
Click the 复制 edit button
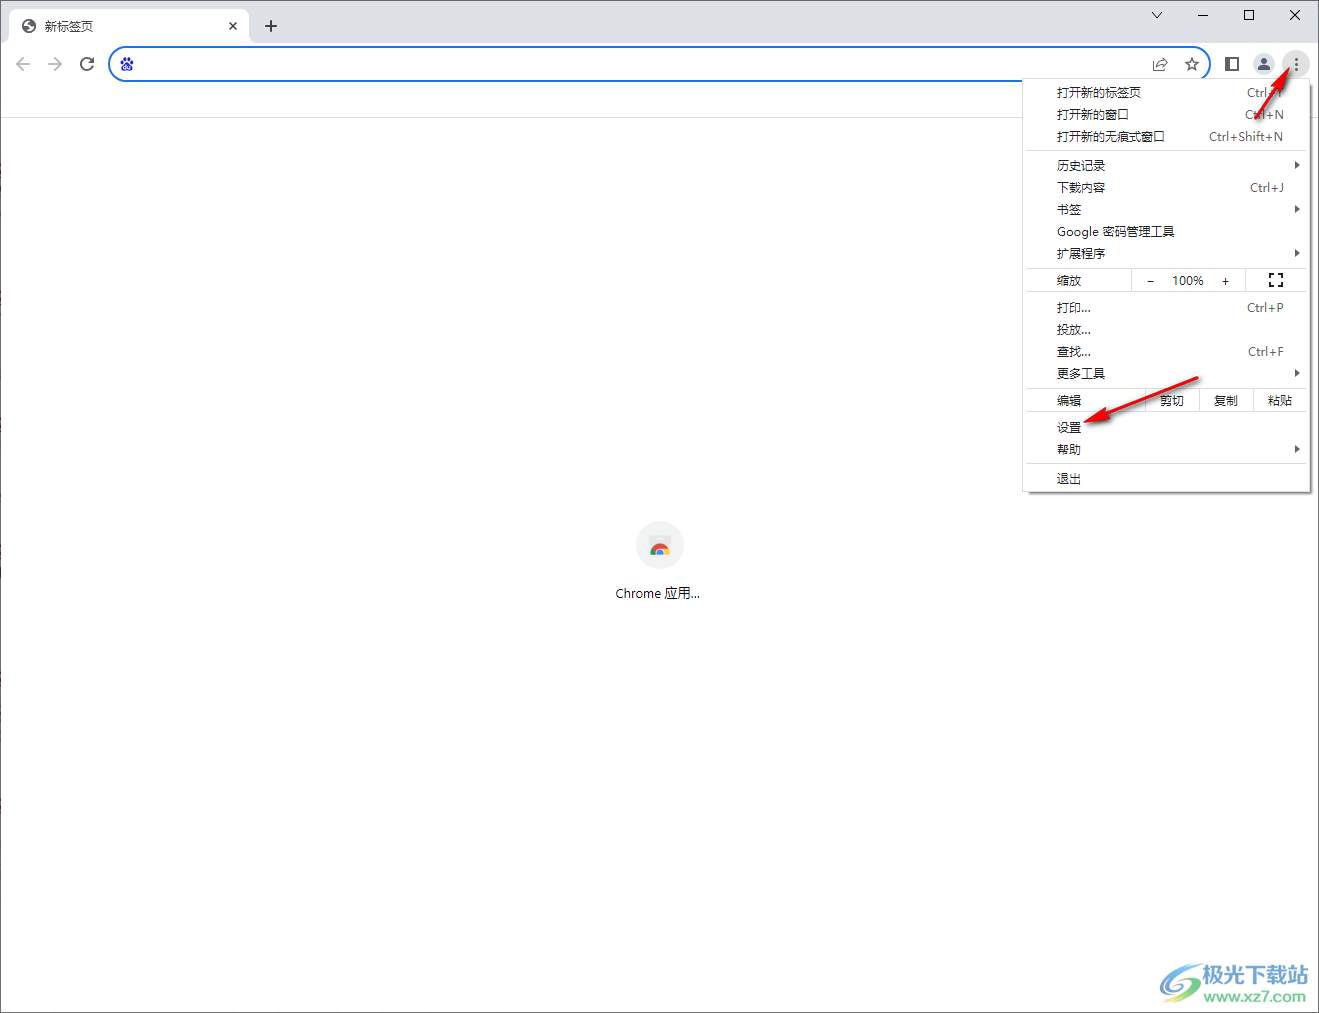point(1226,401)
